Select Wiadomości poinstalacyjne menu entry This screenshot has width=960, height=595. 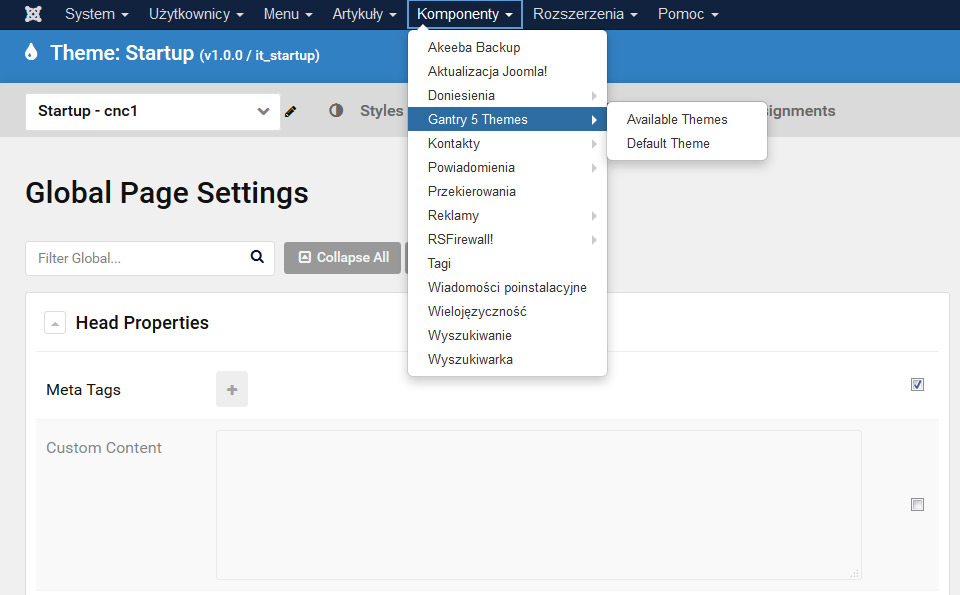pyautogui.click(x=507, y=288)
